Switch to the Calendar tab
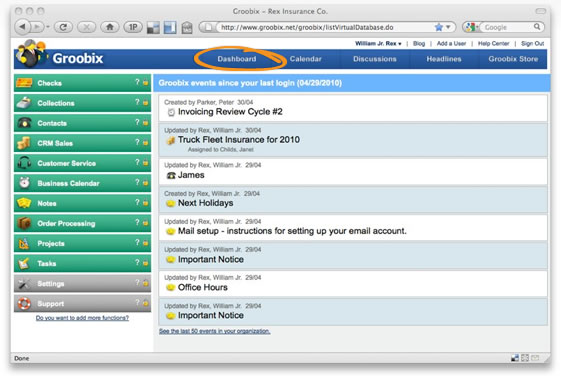Screen dimensions: 561x379 306,59
